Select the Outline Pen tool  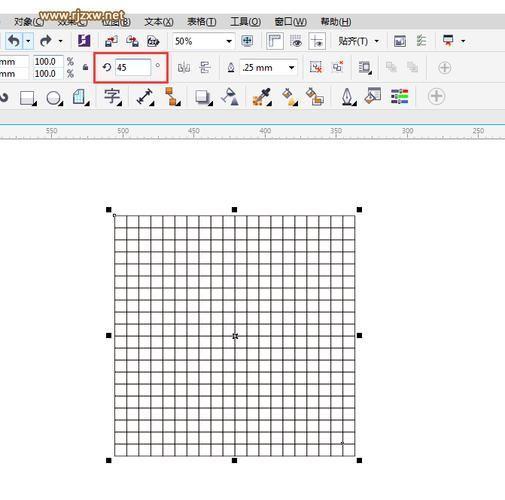click(348, 97)
